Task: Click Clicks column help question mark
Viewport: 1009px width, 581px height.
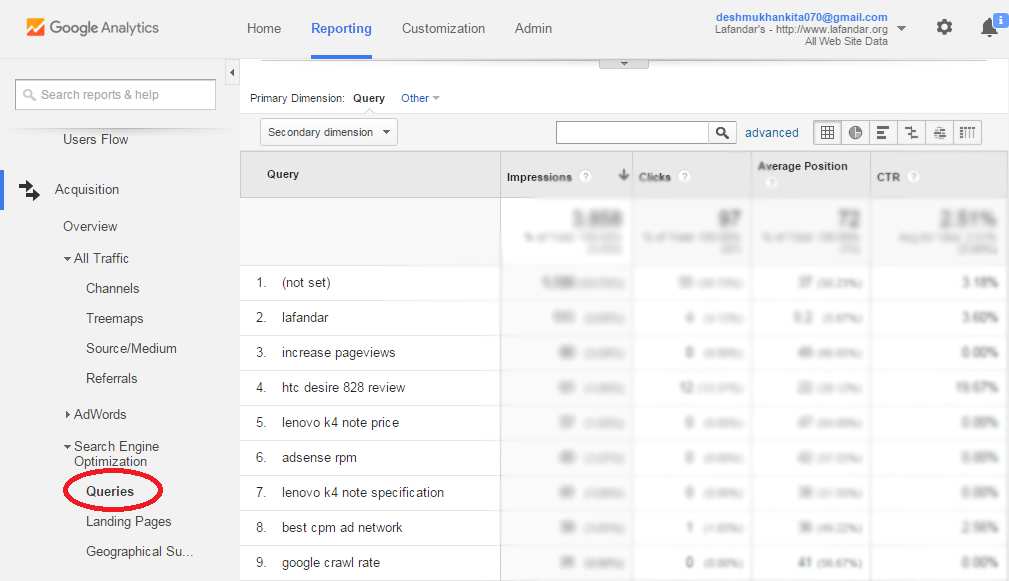Action: tap(684, 176)
